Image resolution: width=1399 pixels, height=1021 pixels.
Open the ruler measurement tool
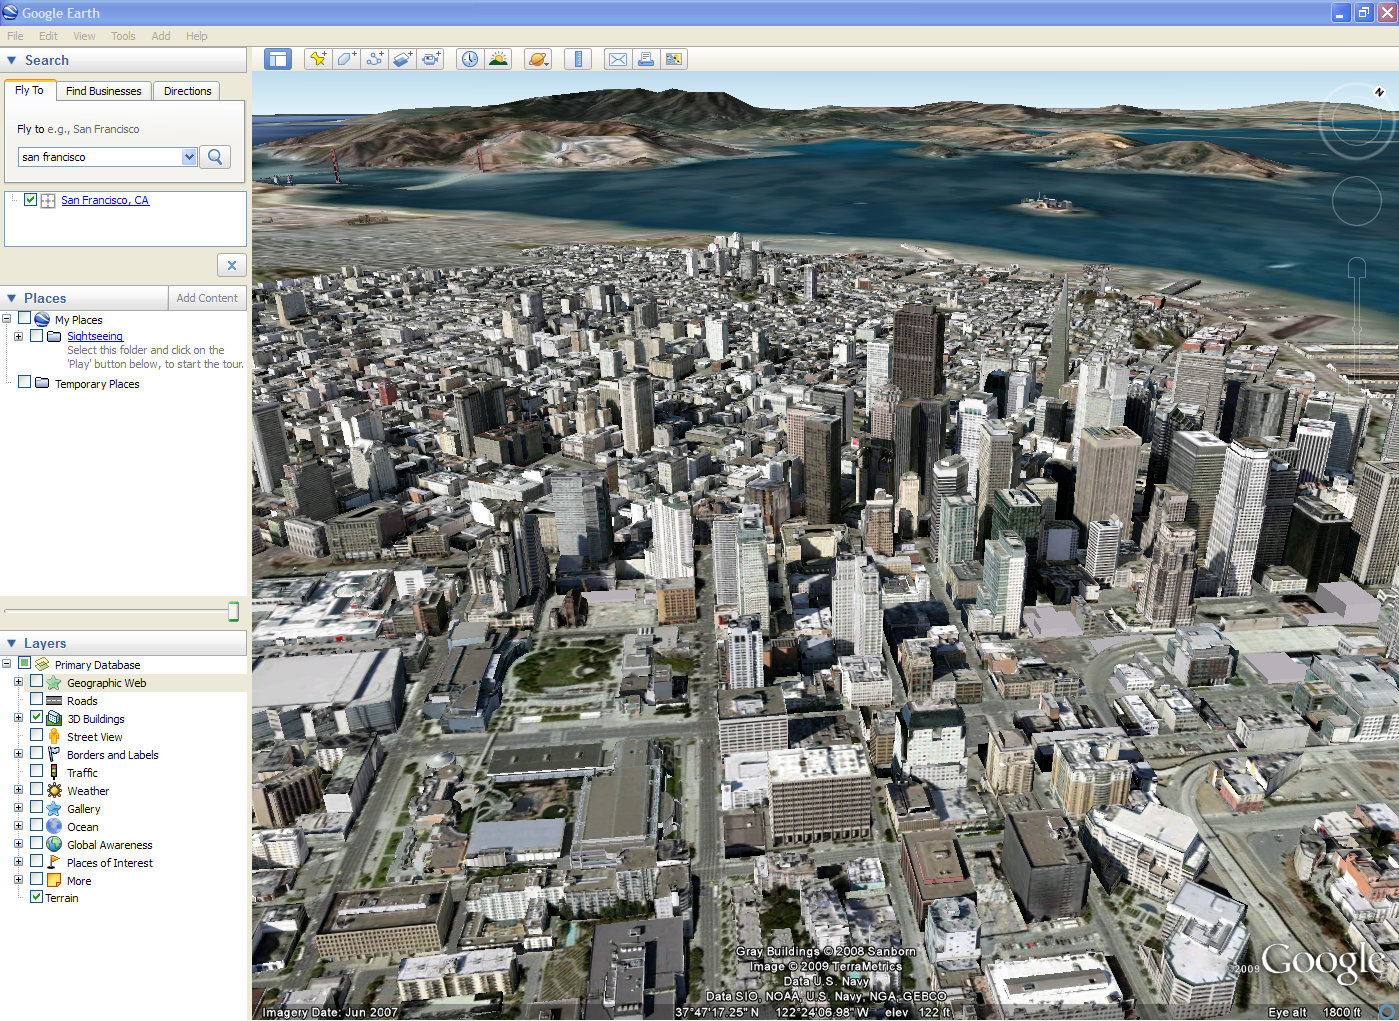tap(578, 59)
